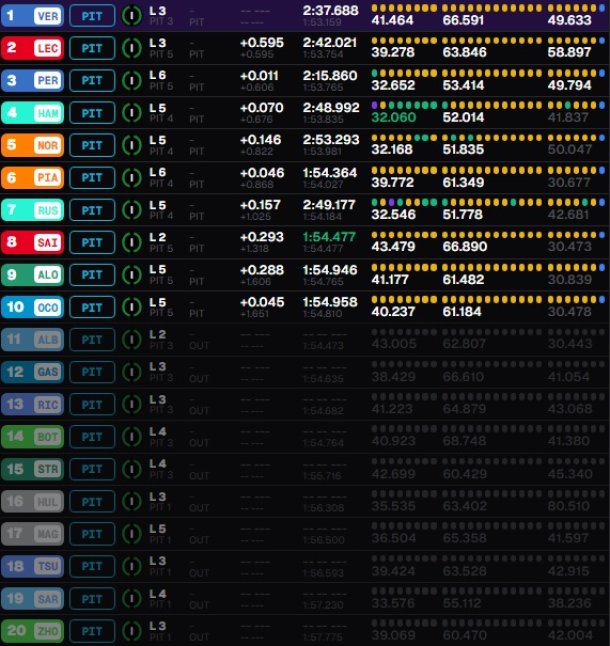Click Stroll's tyre compound icon
Image resolution: width=610 pixels, height=646 pixels.
[x=131, y=468]
